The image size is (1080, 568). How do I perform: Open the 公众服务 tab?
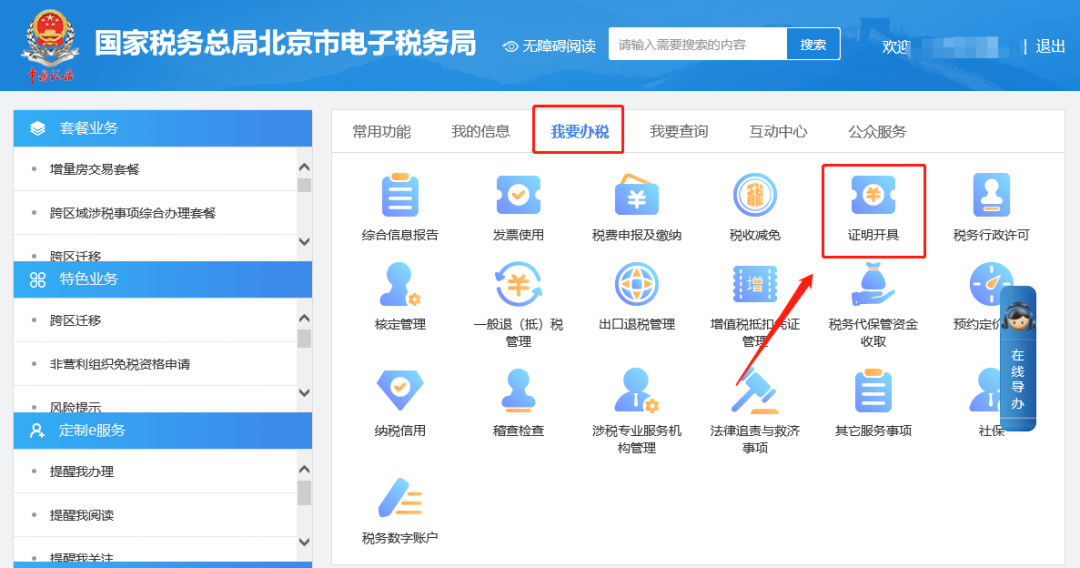tap(878, 132)
